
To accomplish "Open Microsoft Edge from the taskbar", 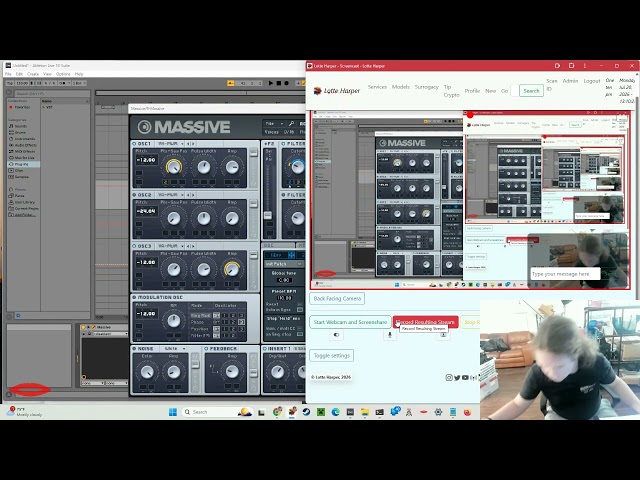I will click(x=336, y=412).
